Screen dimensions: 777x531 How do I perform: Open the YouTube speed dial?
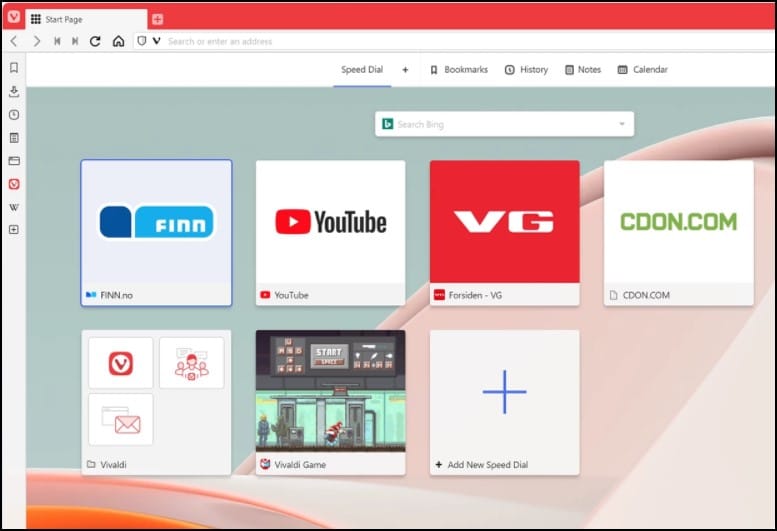(x=331, y=233)
